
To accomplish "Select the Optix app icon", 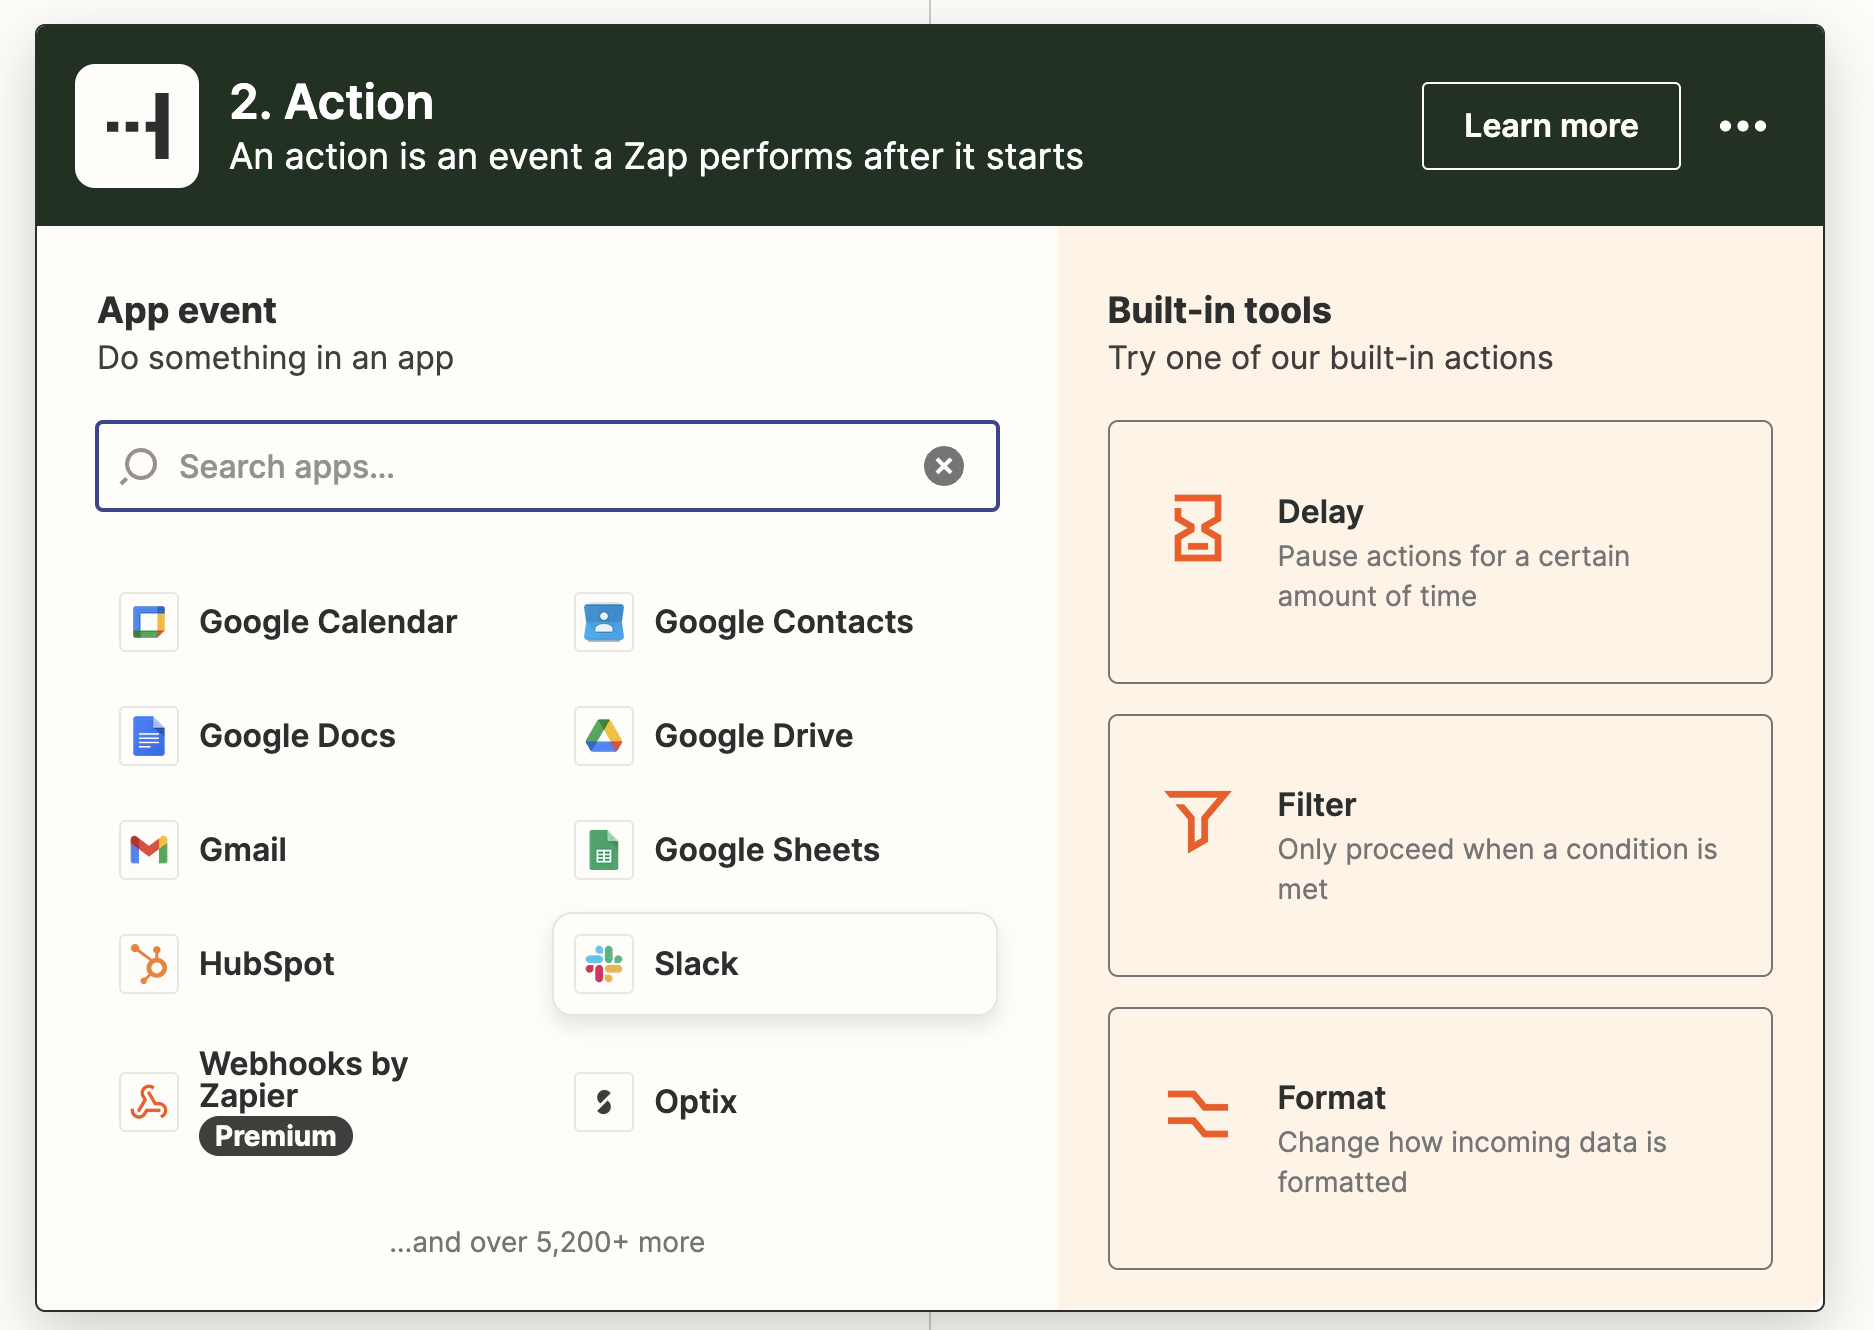I will click(604, 1102).
